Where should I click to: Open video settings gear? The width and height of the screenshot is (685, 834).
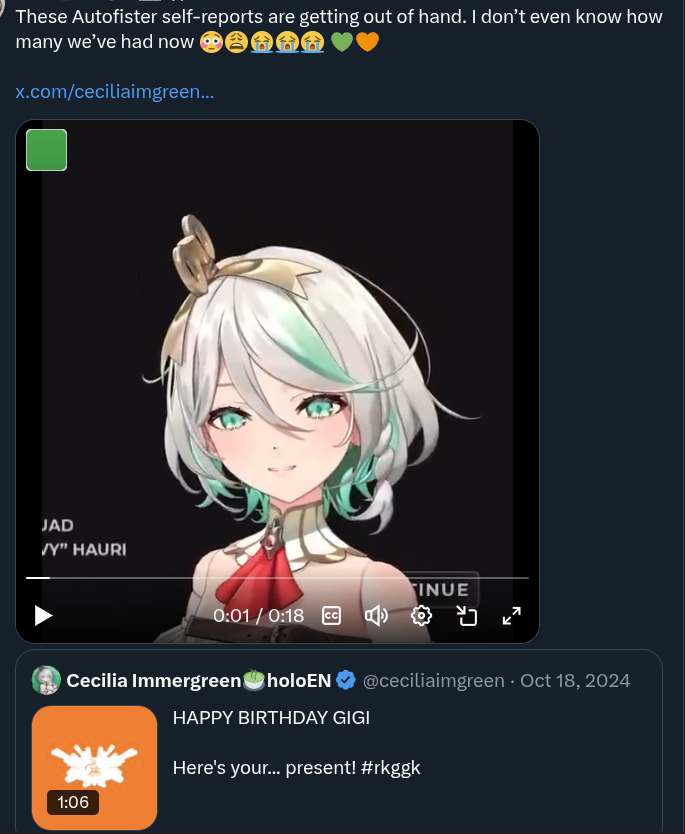421,615
